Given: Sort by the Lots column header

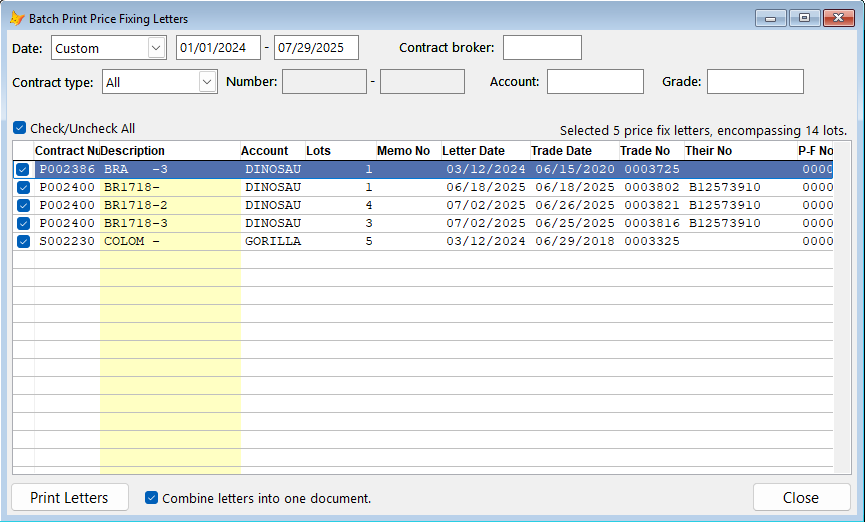Looking at the screenshot, I should [341, 151].
